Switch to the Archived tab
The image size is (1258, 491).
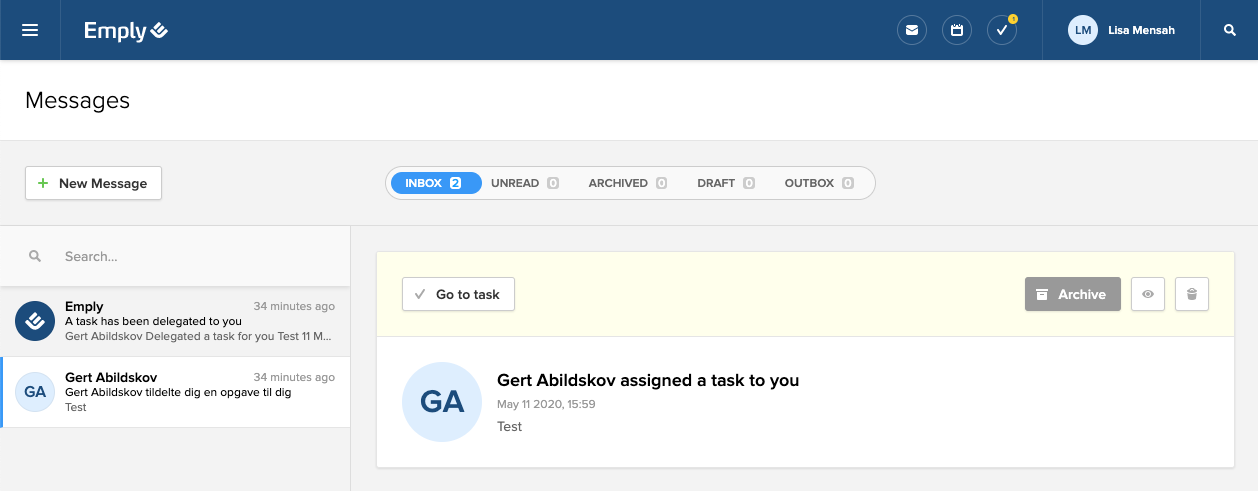coord(627,183)
